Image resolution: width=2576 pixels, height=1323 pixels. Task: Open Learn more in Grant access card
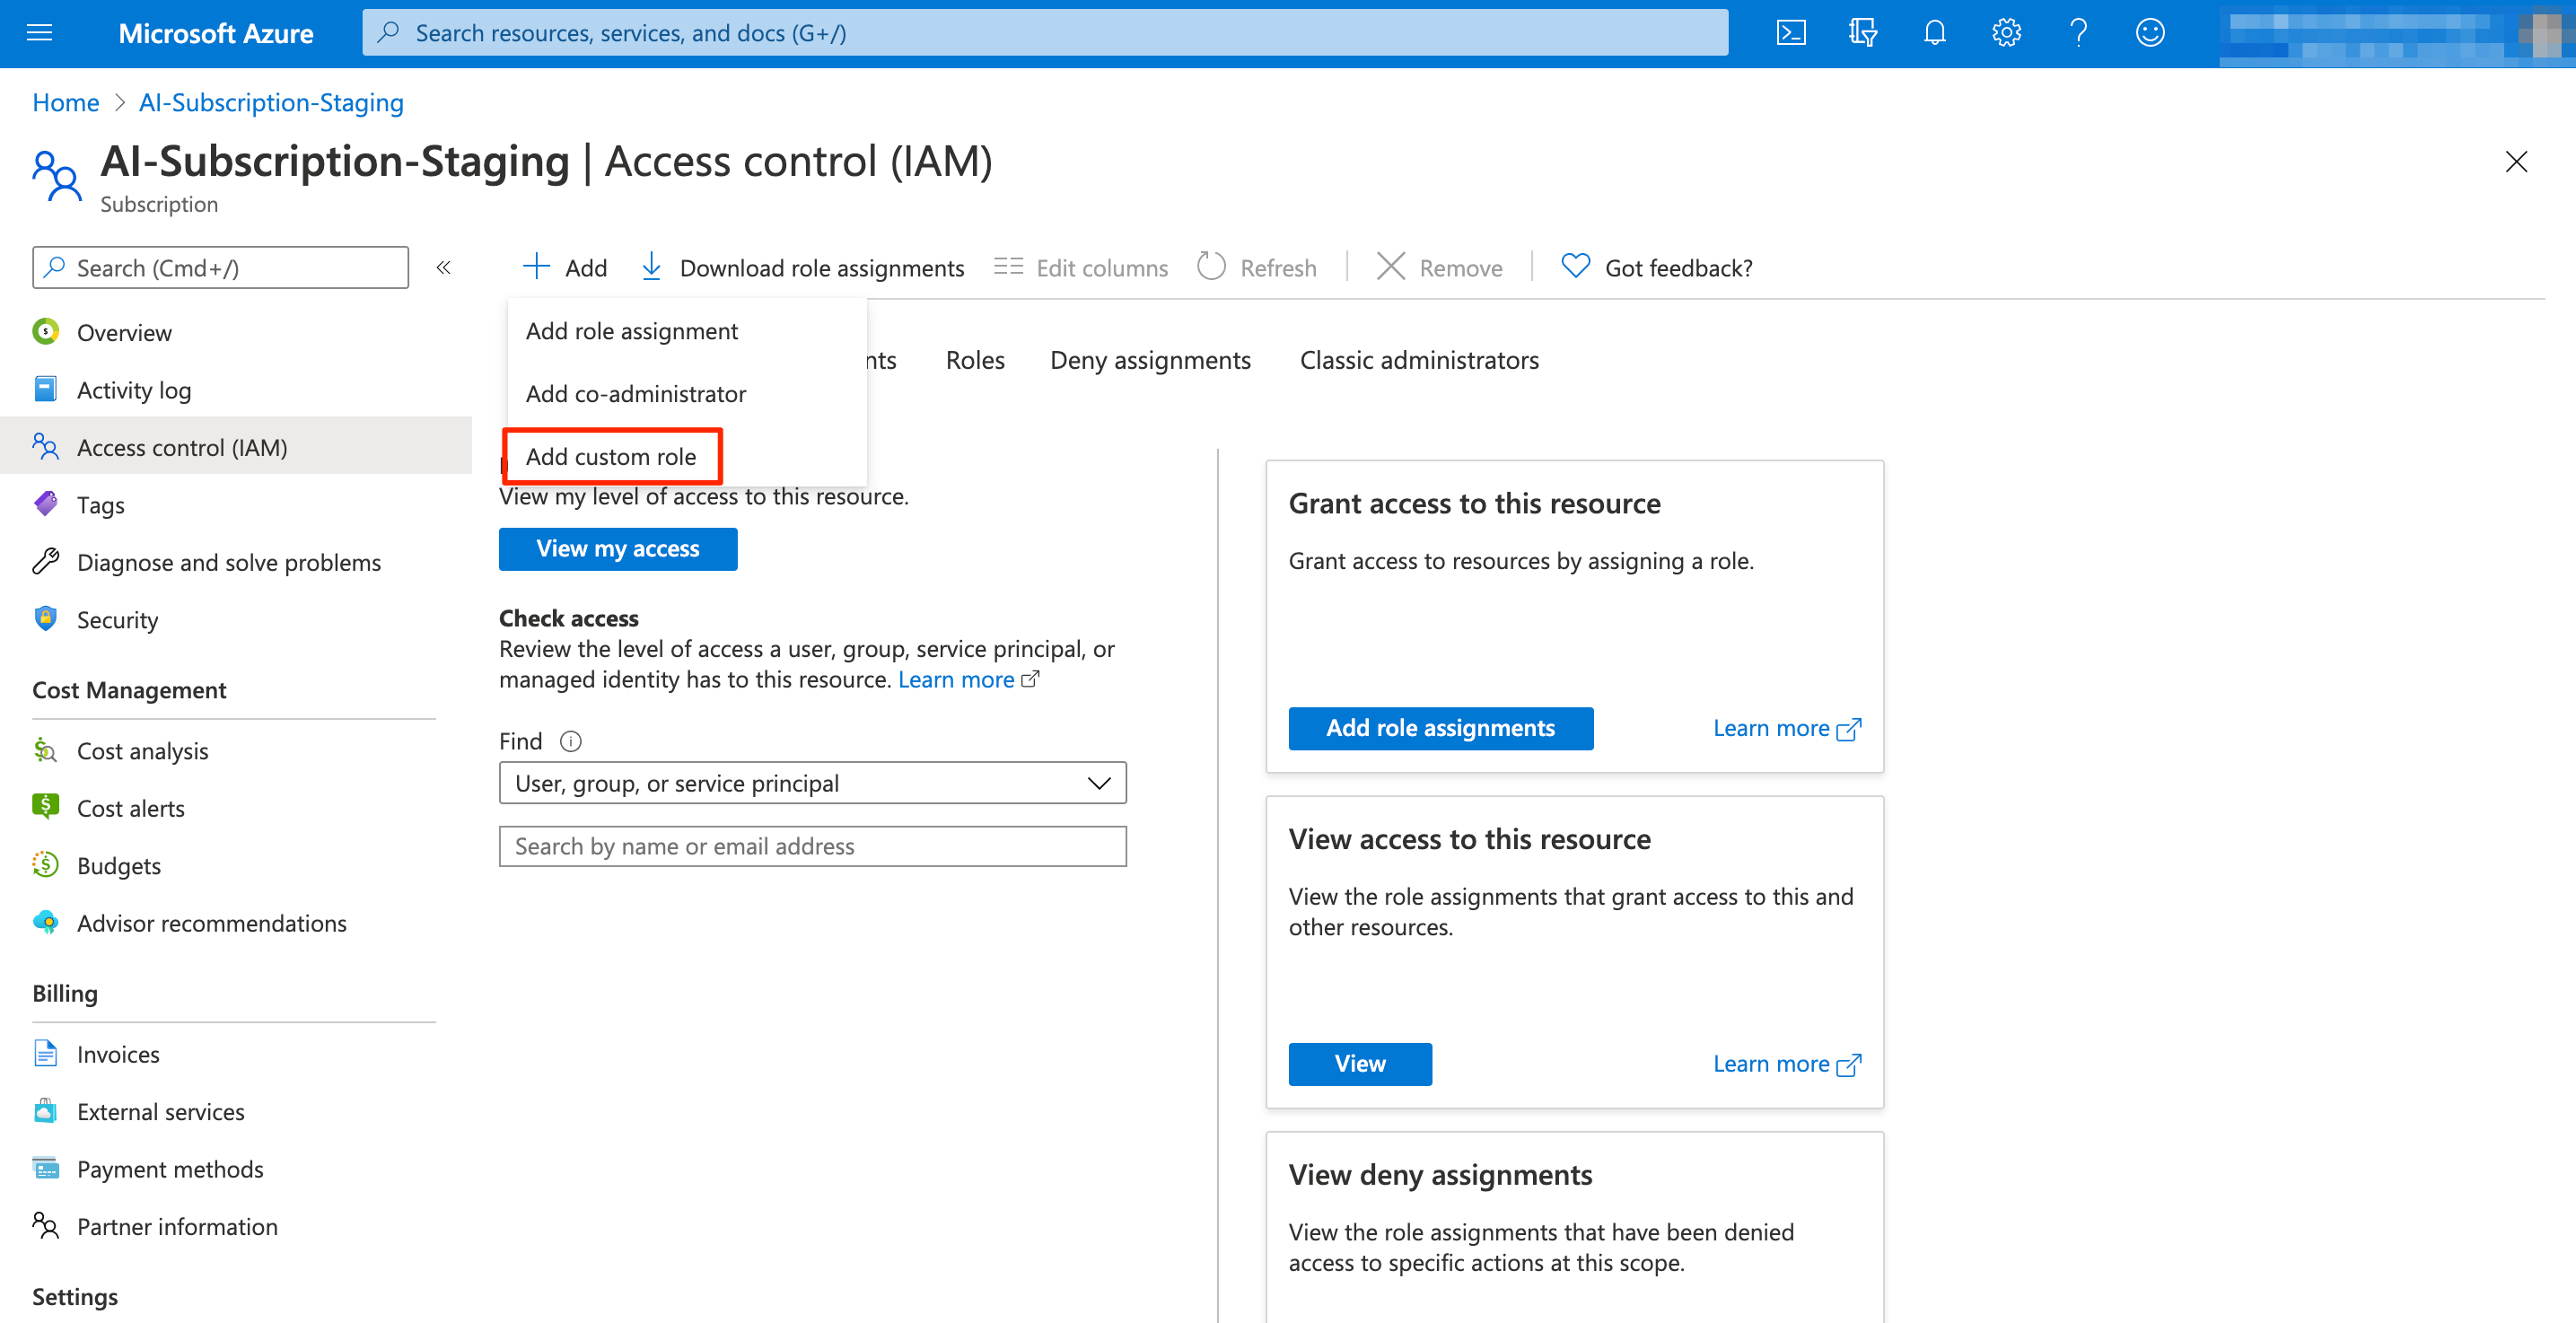click(1786, 727)
